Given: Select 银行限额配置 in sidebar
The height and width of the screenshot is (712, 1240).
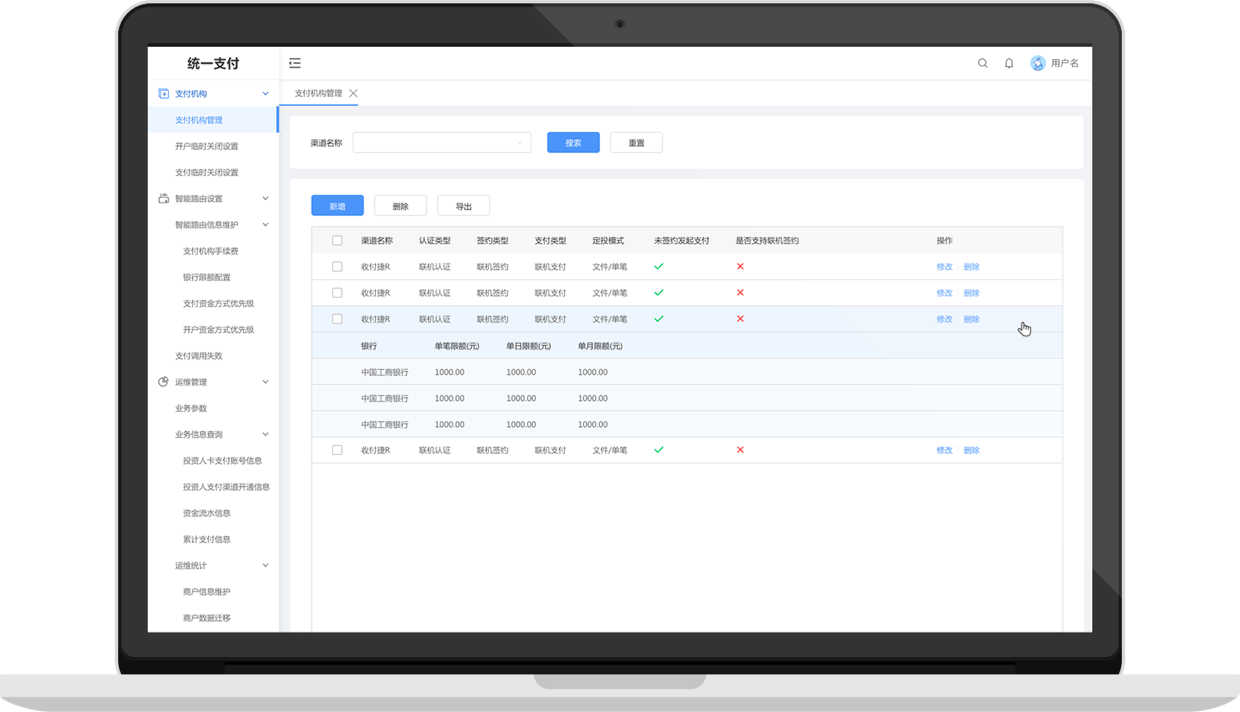Looking at the screenshot, I should point(207,278).
